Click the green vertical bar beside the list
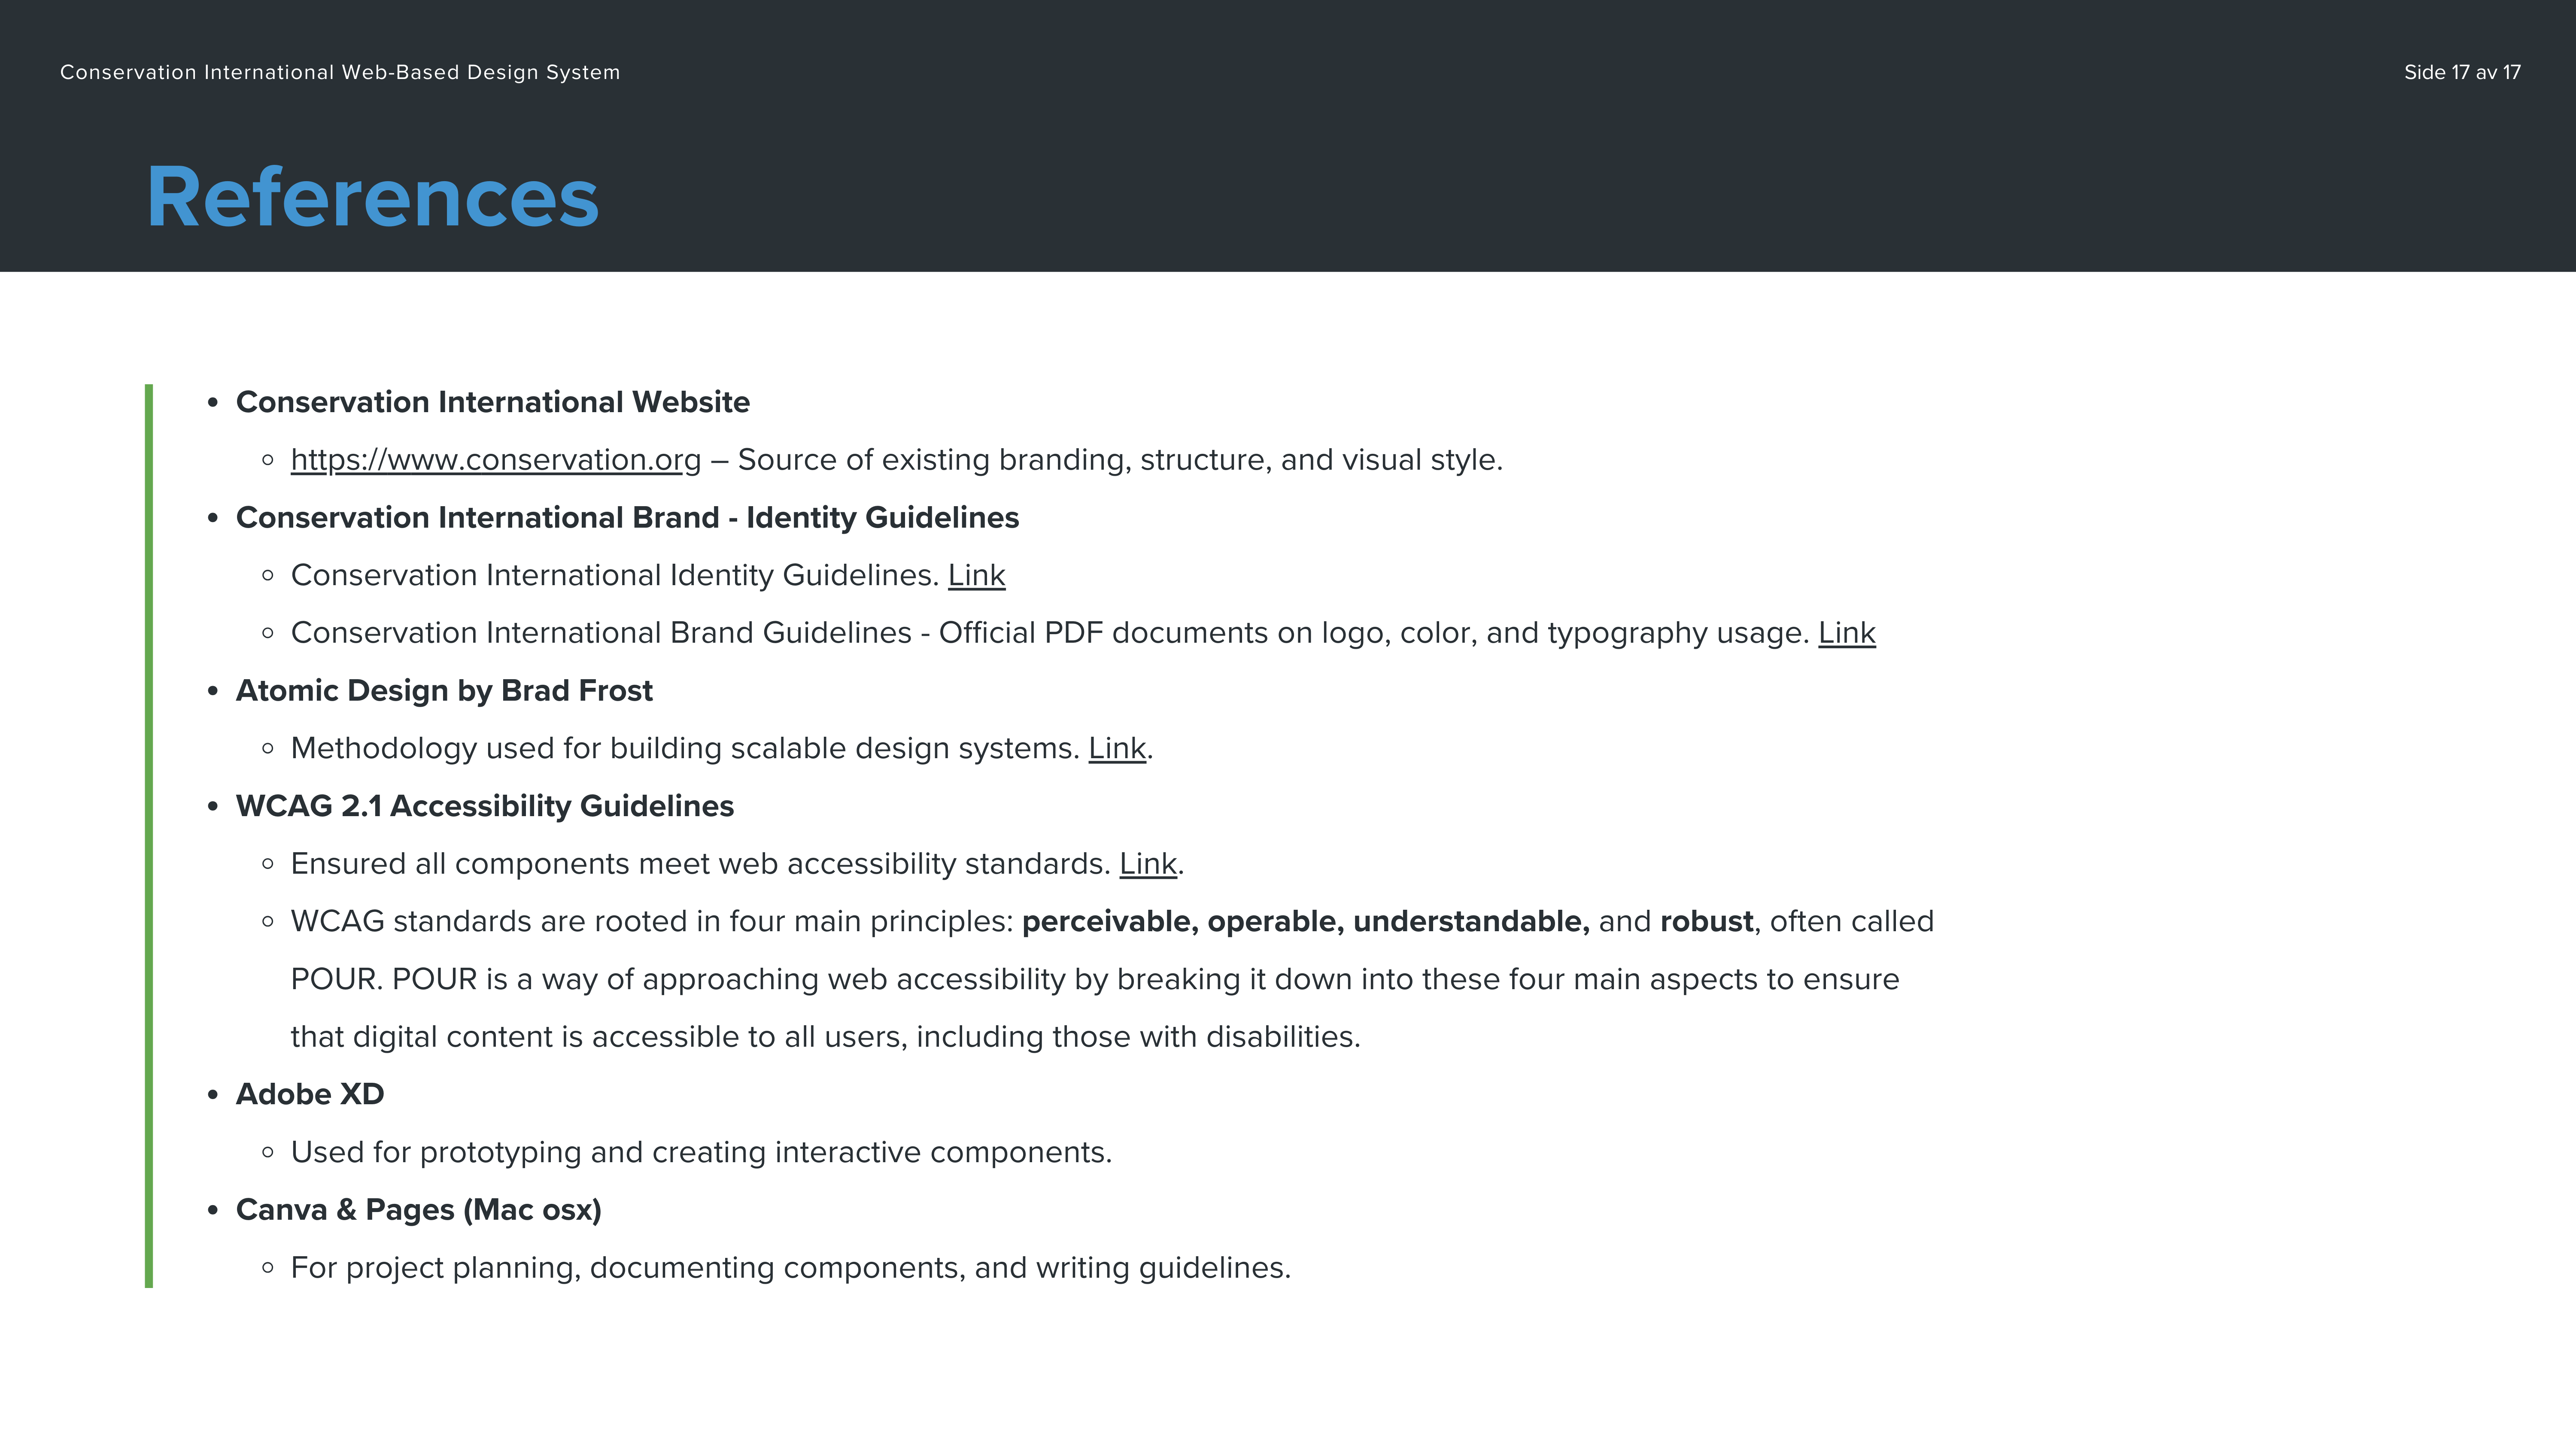The image size is (2576, 1449). pyautogui.click(x=149, y=835)
